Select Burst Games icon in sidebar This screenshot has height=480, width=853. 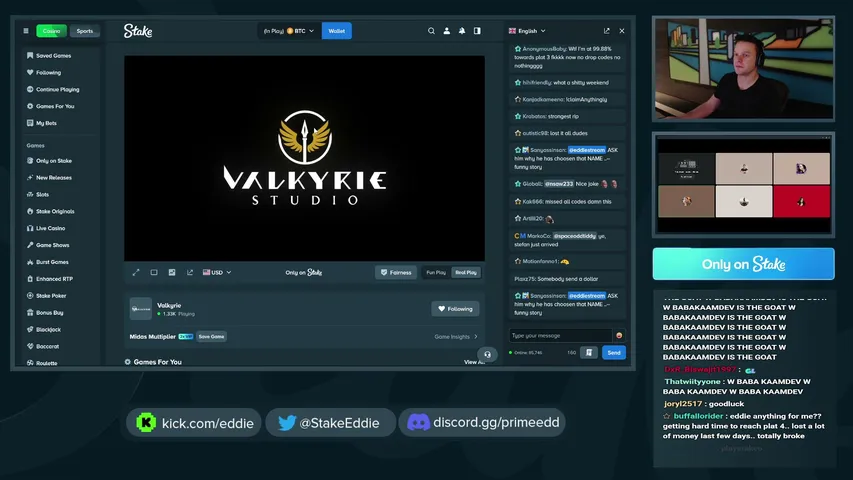tap(30, 262)
